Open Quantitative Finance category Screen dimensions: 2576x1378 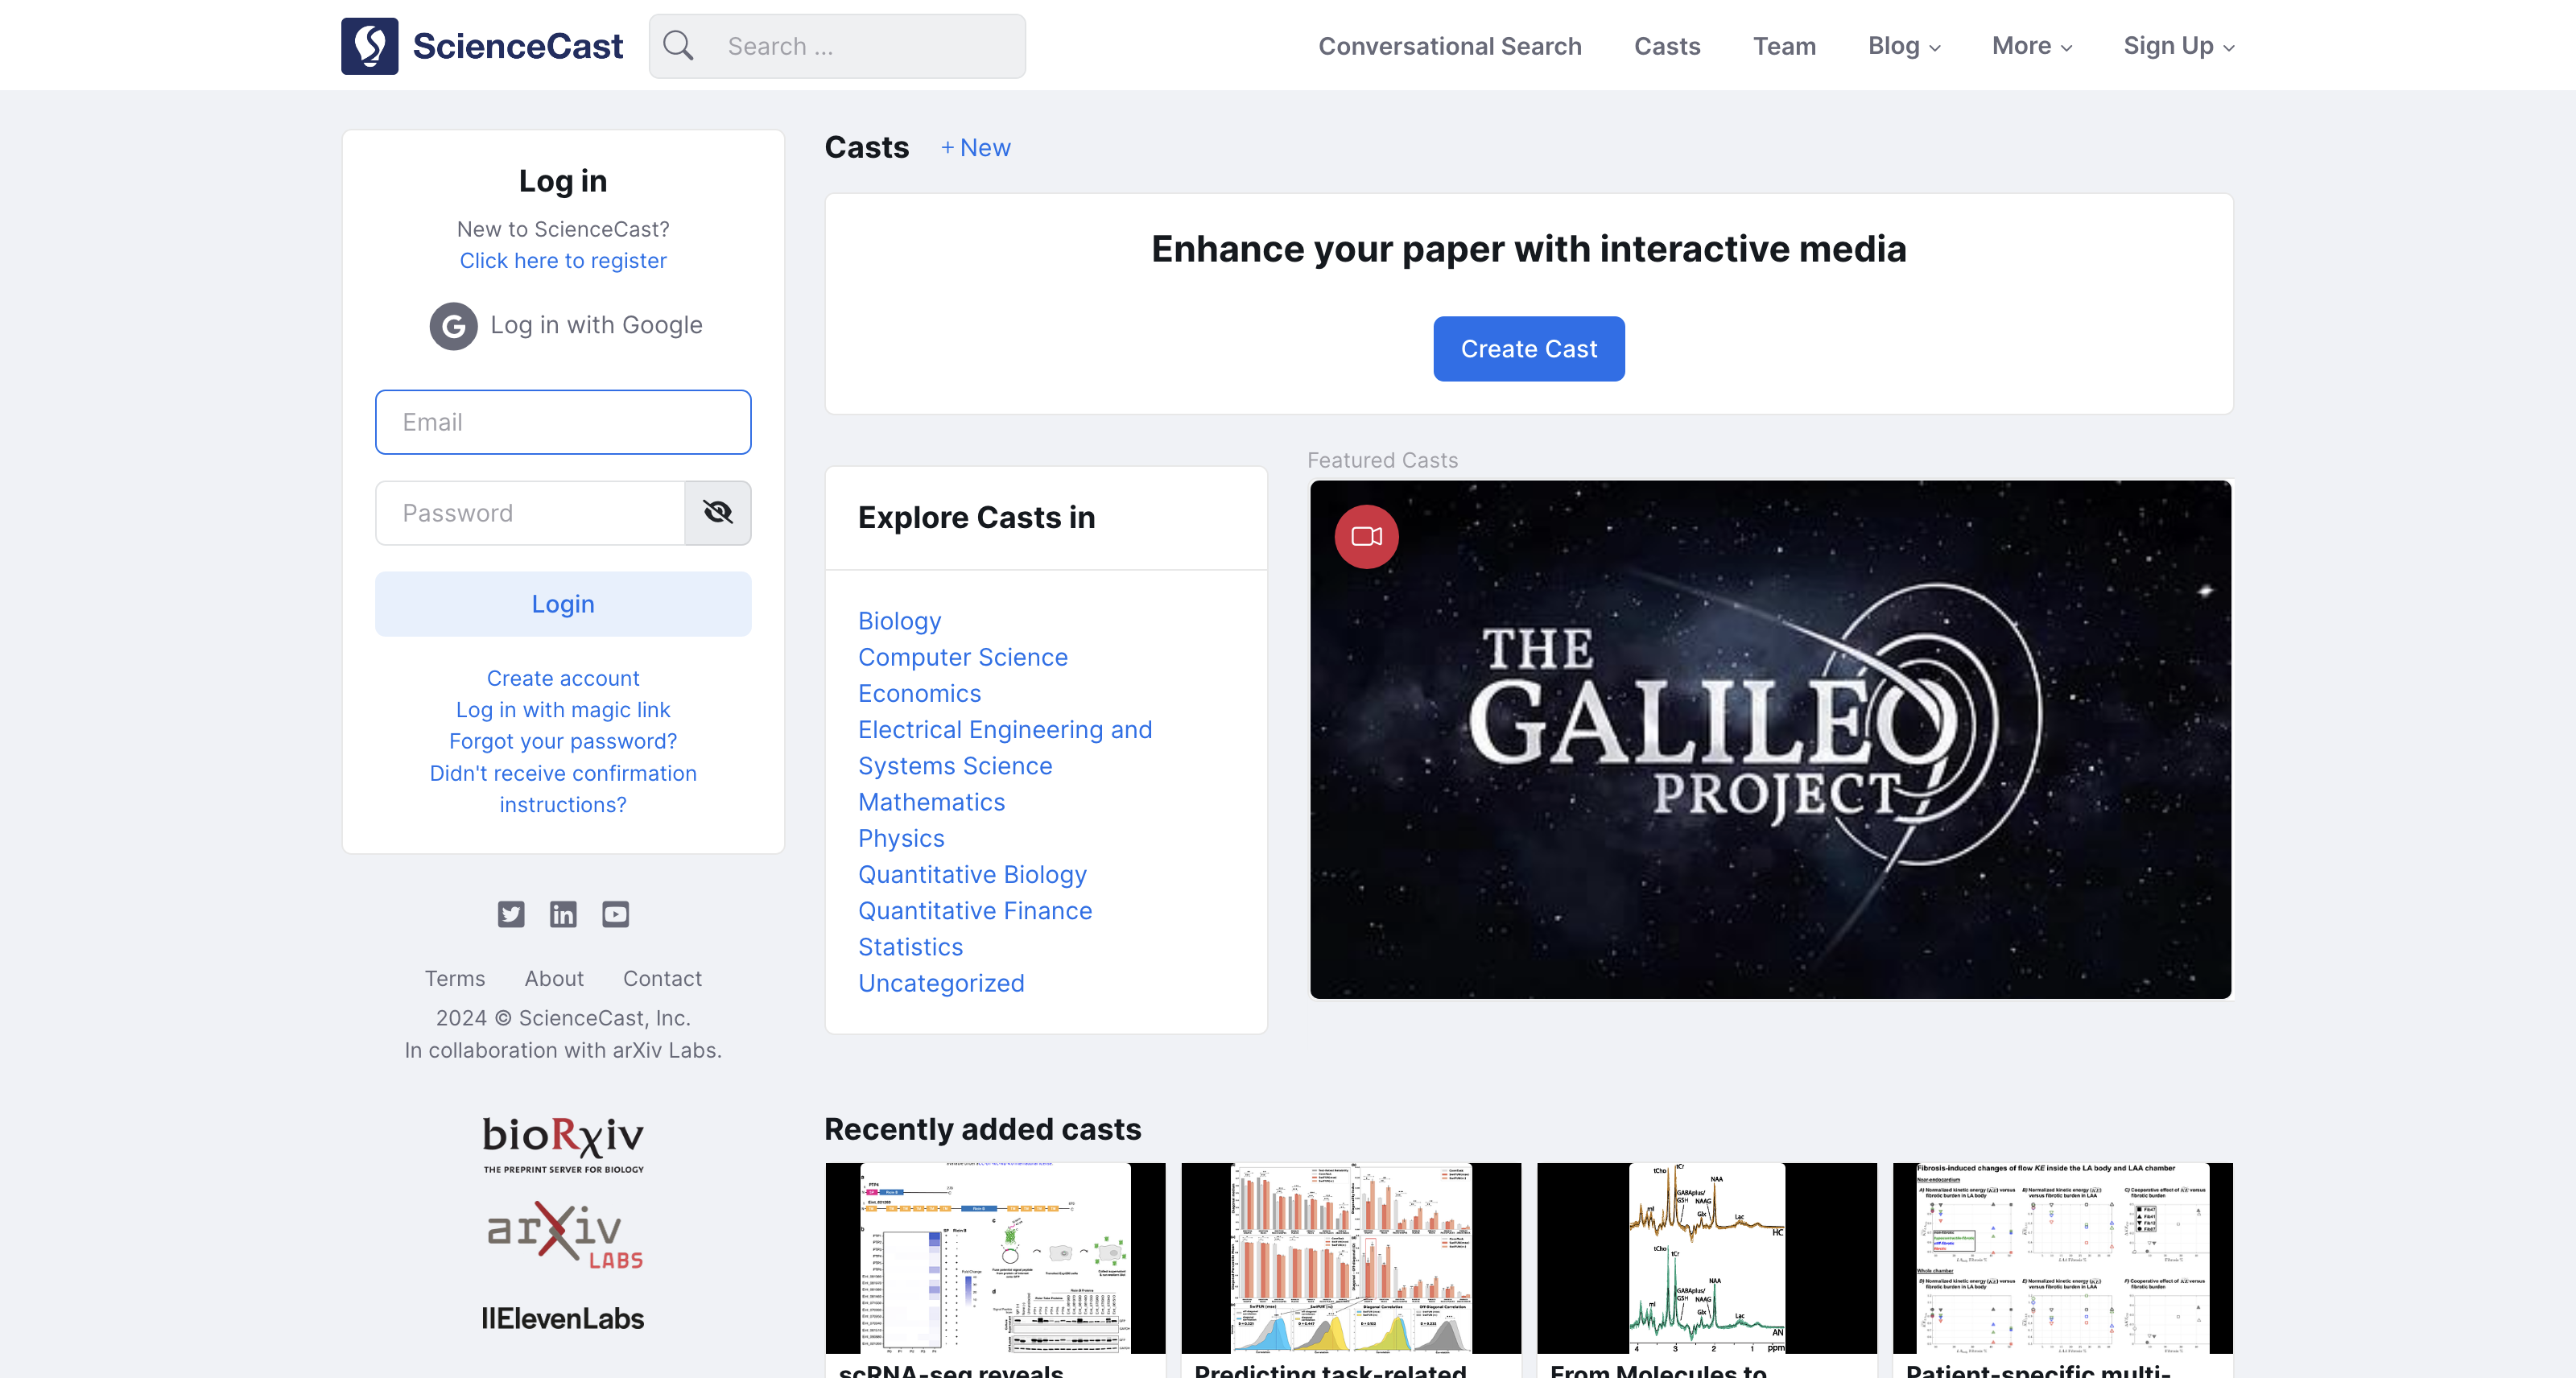[x=975, y=911]
